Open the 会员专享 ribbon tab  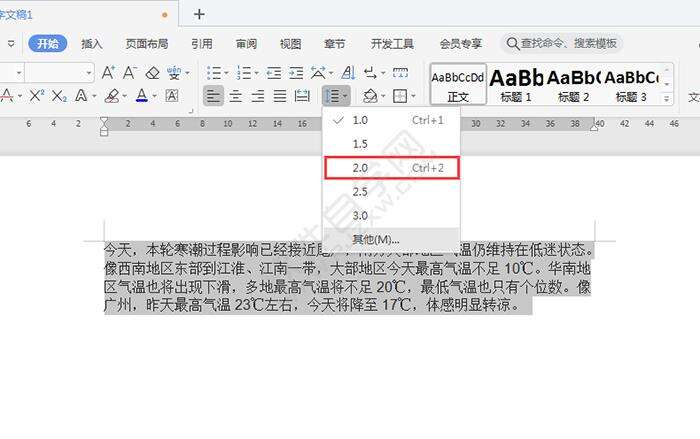[461, 44]
